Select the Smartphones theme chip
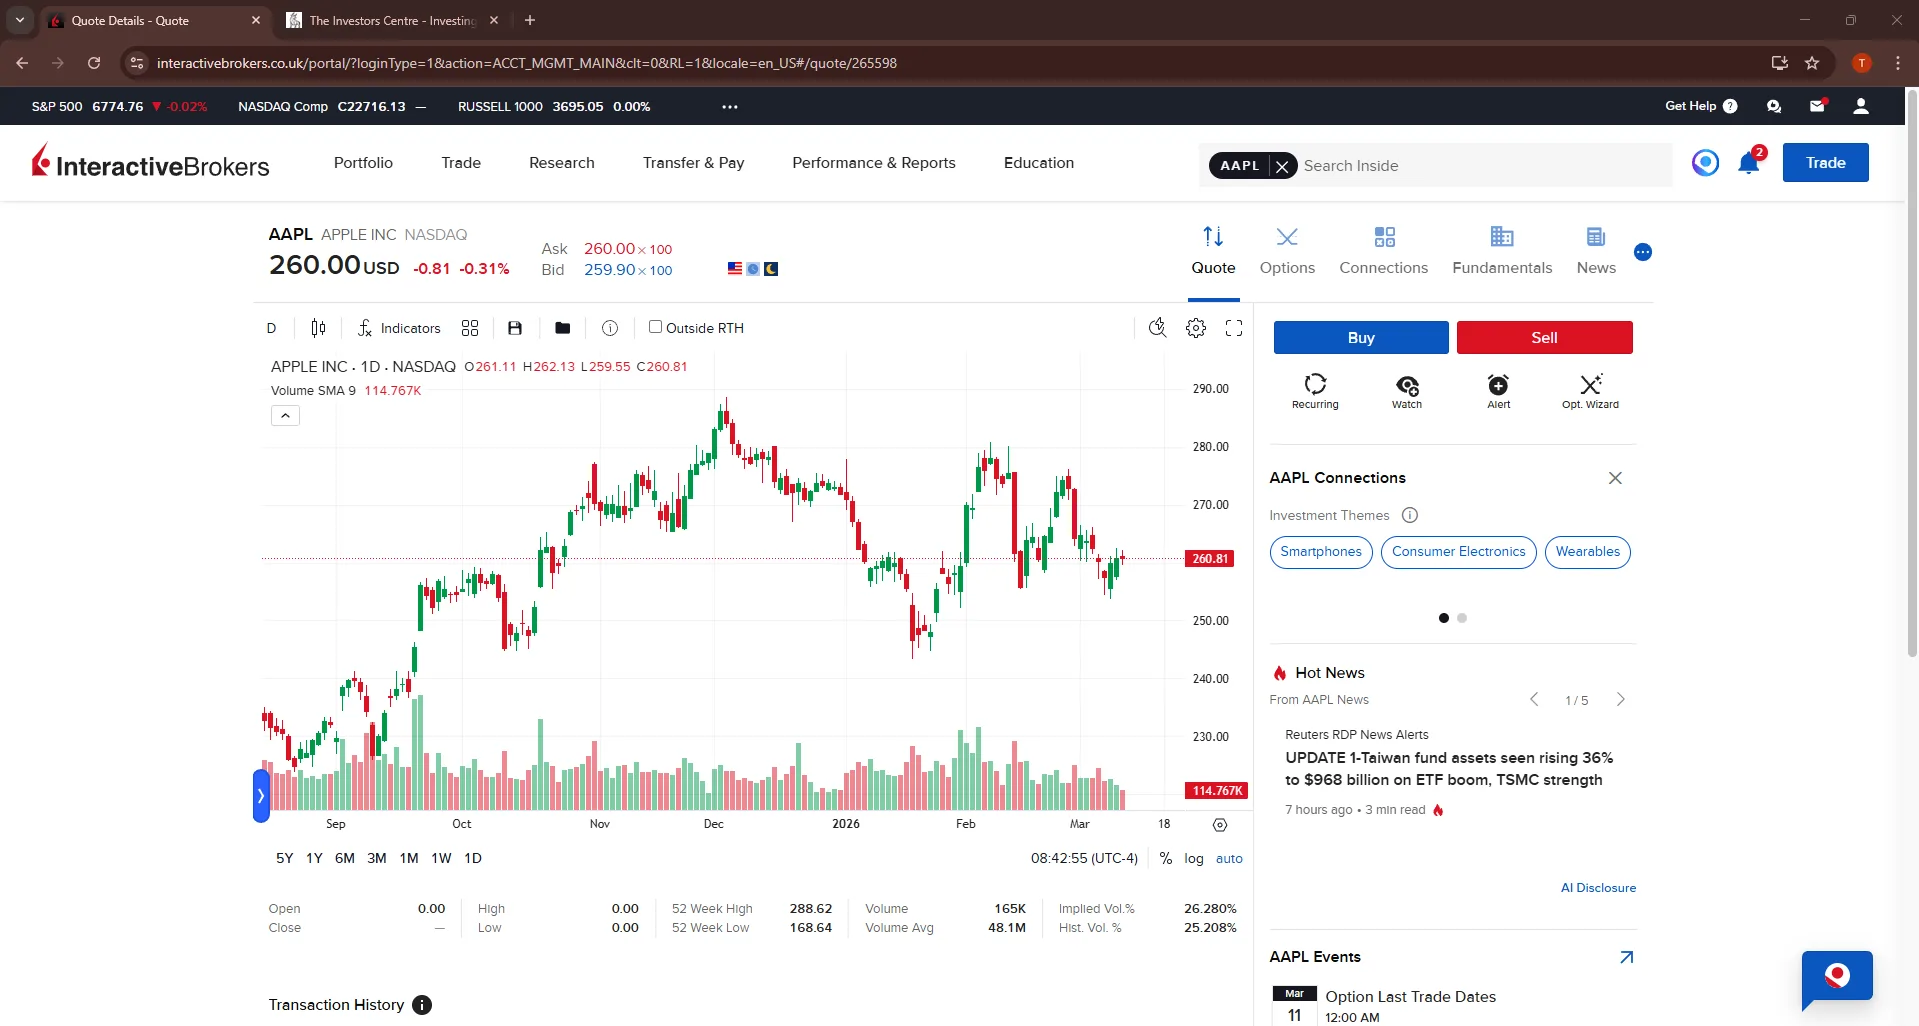 (x=1321, y=552)
